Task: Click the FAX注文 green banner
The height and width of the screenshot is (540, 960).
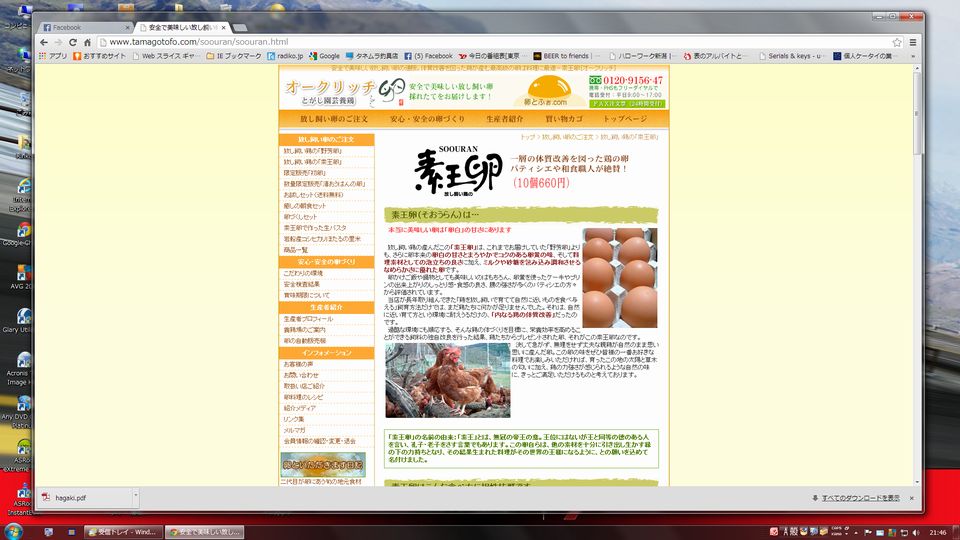Action: (626, 104)
